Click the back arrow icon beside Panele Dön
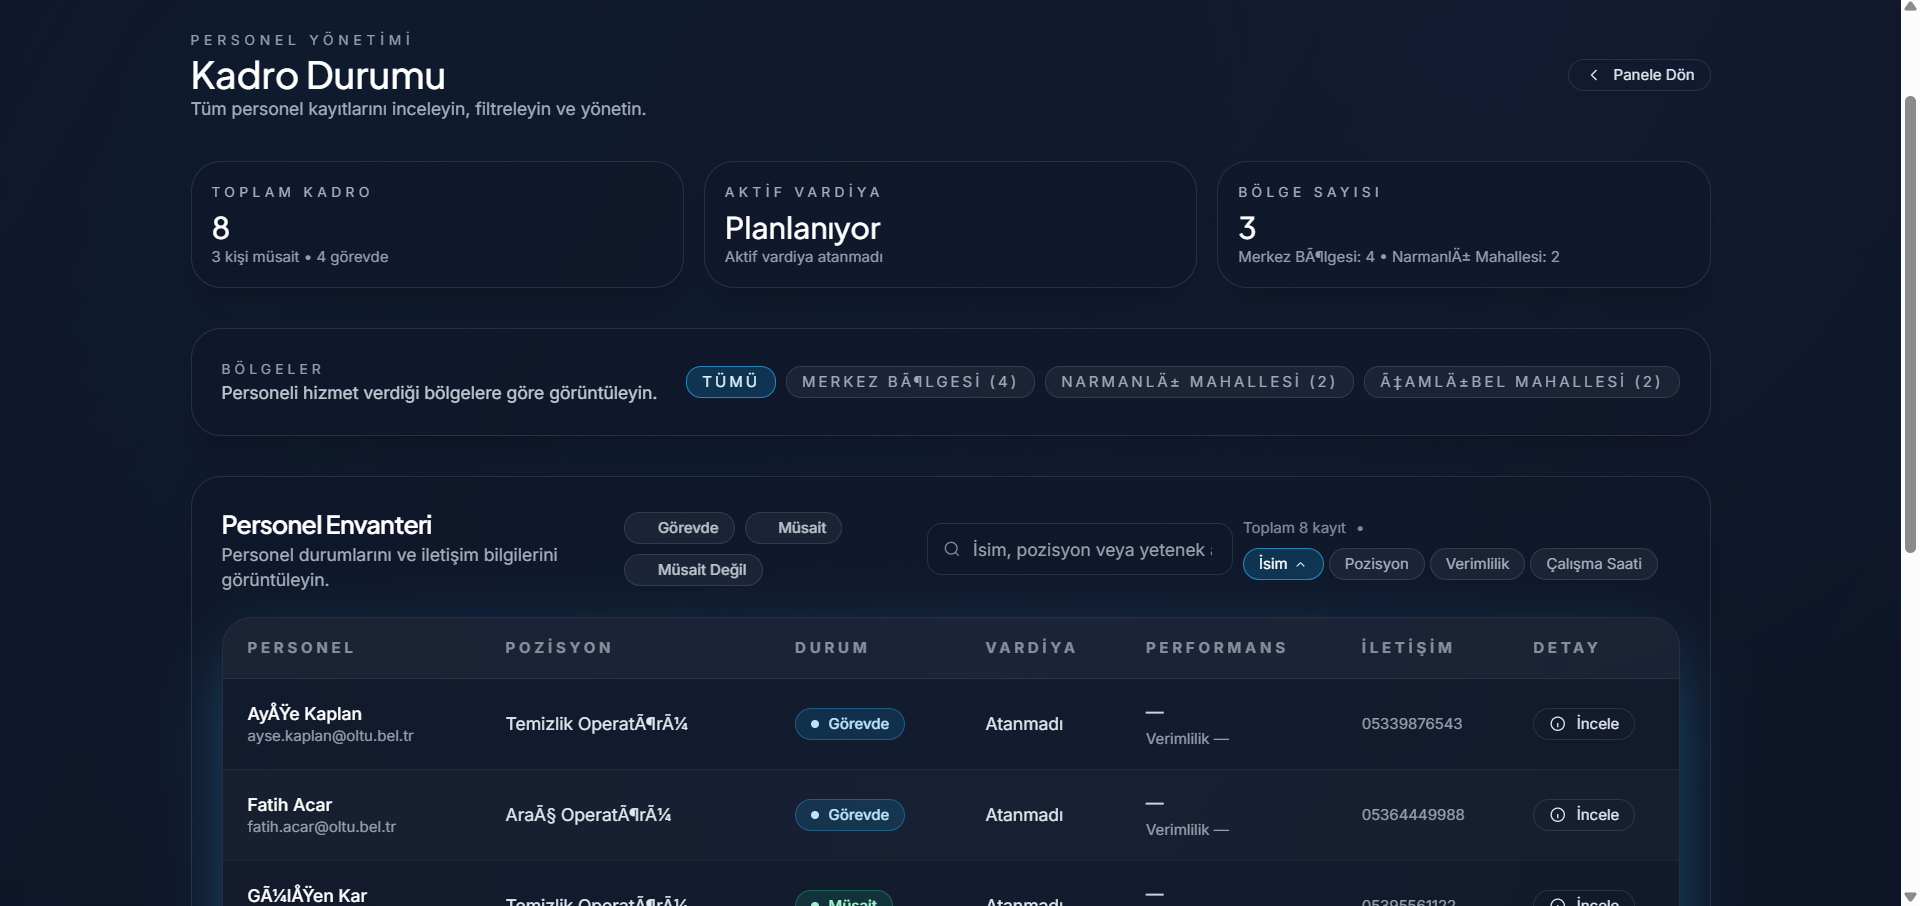The height and width of the screenshot is (906, 1920). (x=1593, y=75)
